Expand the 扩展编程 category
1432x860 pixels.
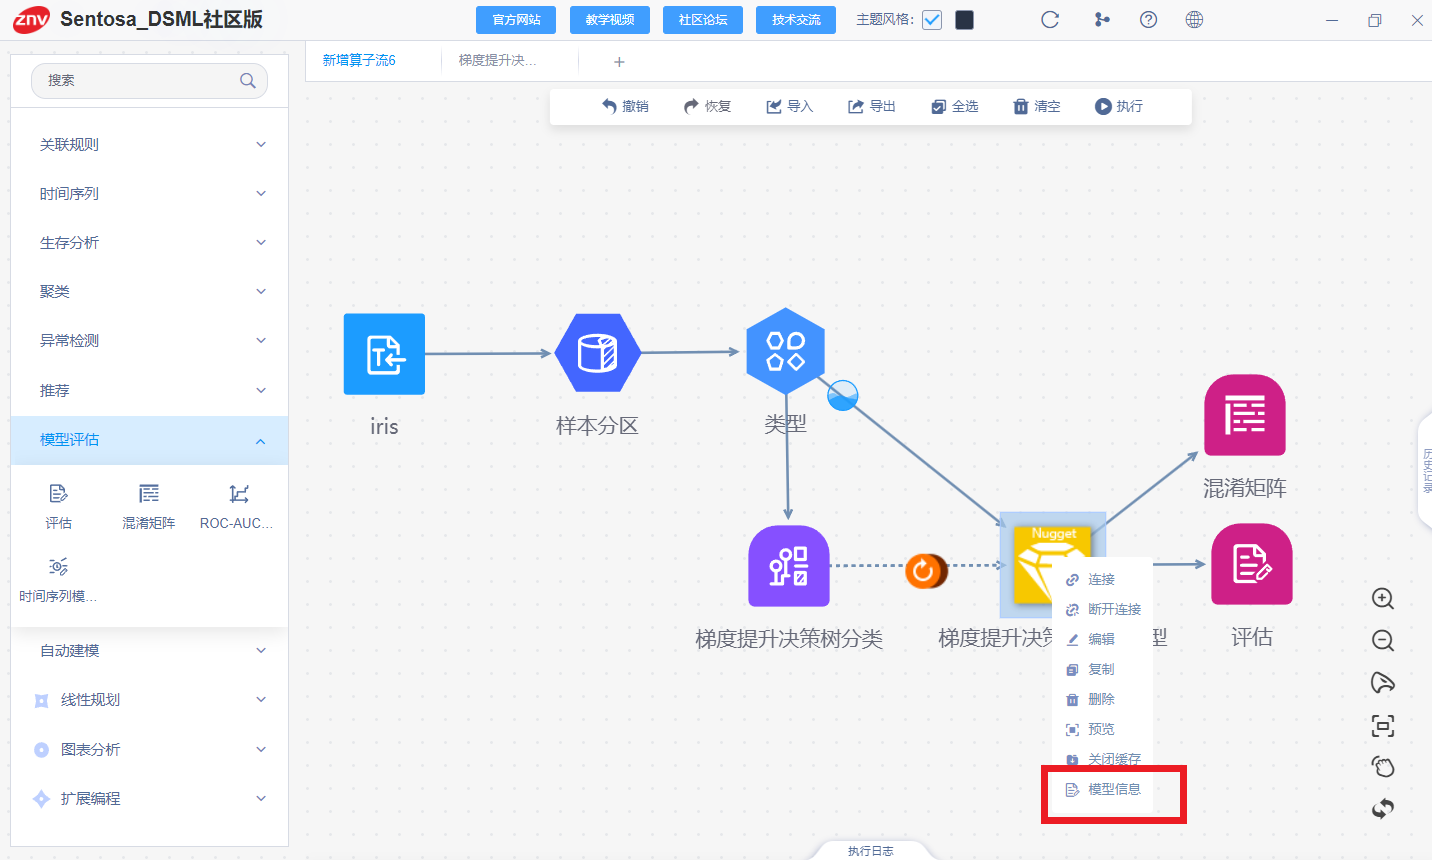point(150,798)
